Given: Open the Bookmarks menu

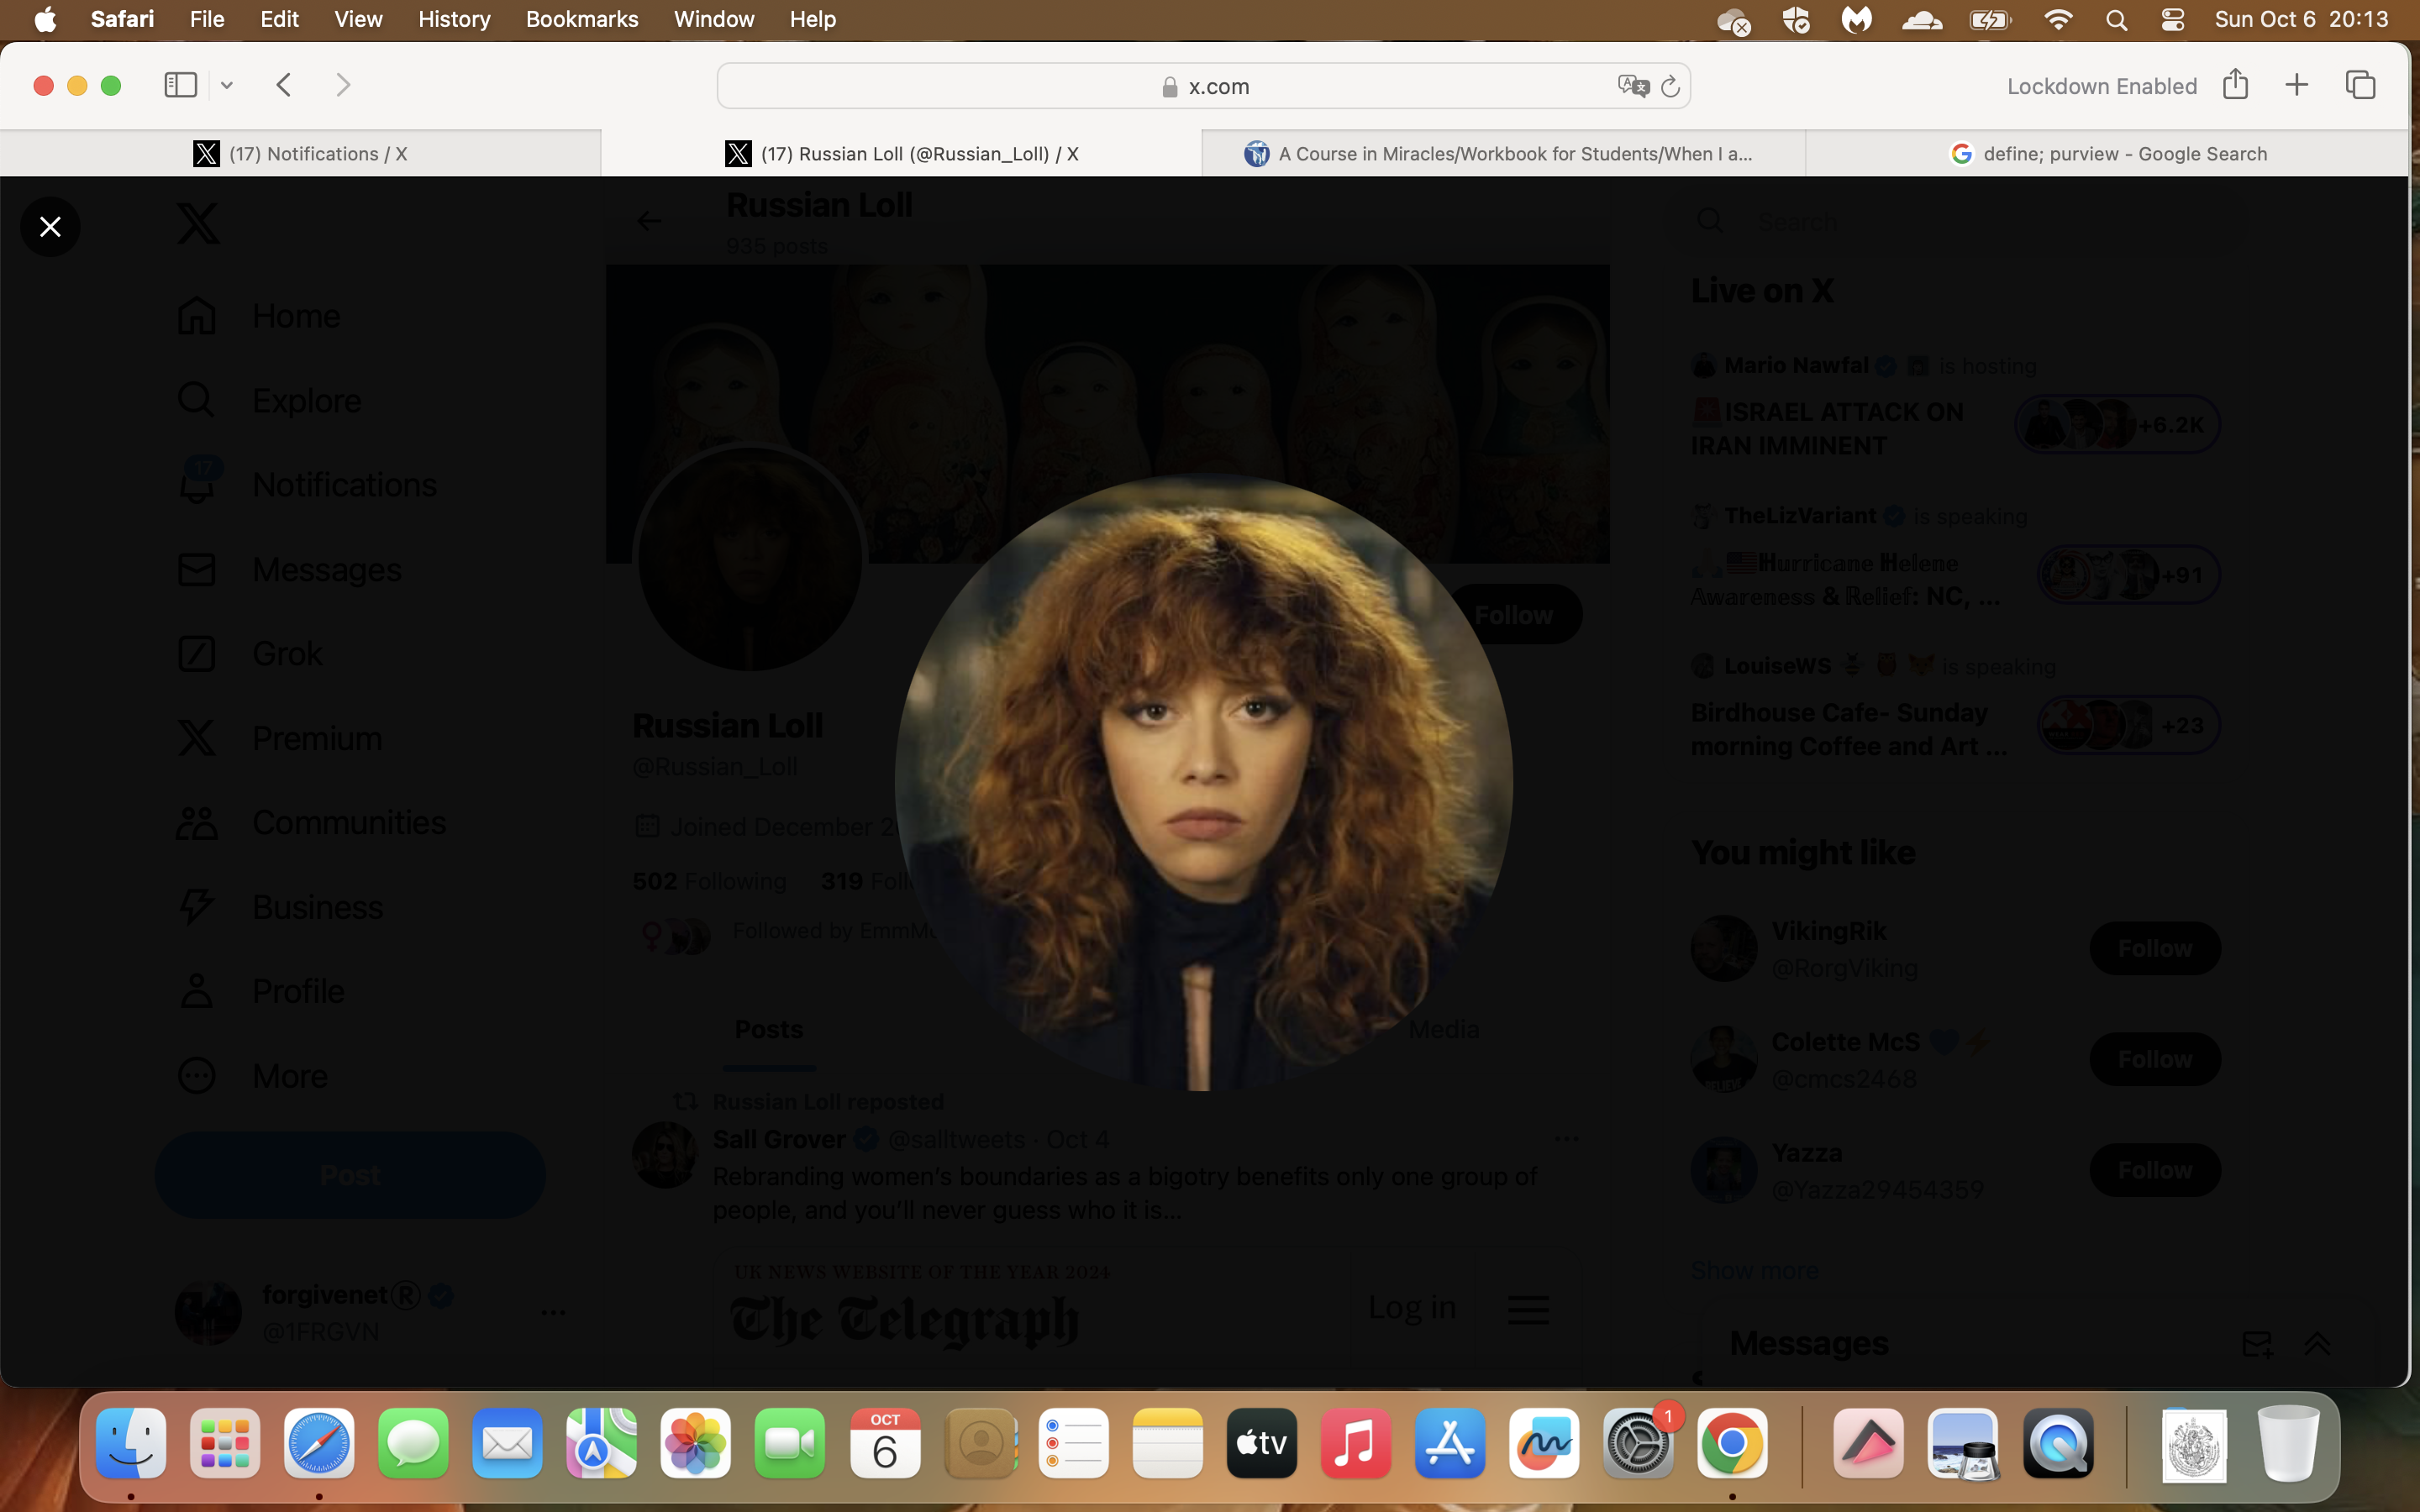Looking at the screenshot, I should [x=582, y=19].
